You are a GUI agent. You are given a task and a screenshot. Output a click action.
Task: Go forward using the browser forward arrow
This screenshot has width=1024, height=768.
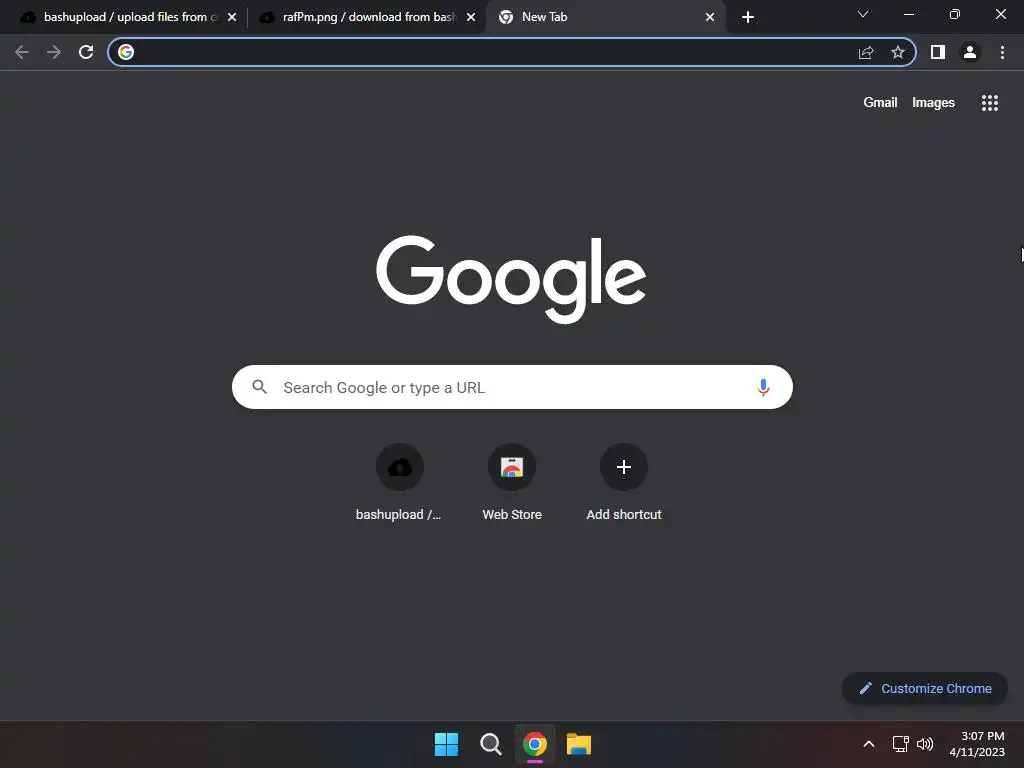54,52
